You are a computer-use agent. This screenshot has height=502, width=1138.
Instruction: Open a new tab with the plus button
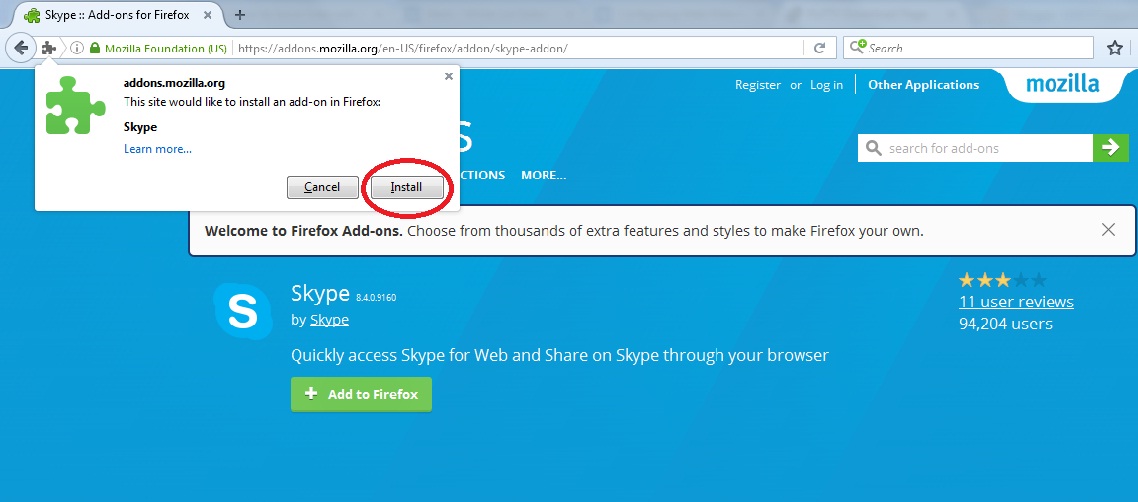point(240,15)
